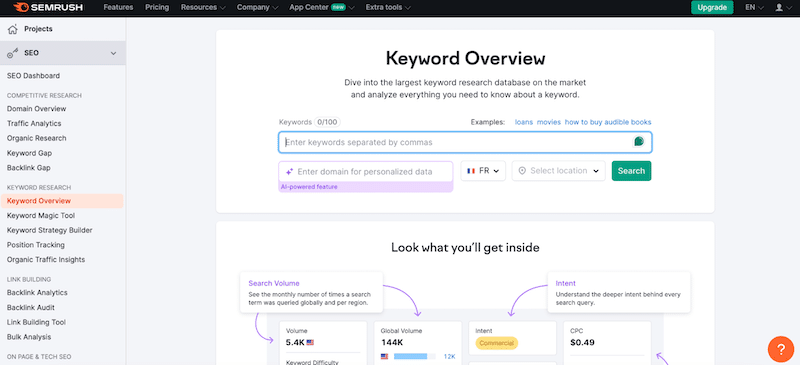Open the Select location dropdown
The height and width of the screenshot is (365, 800).
(x=559, y=171)
